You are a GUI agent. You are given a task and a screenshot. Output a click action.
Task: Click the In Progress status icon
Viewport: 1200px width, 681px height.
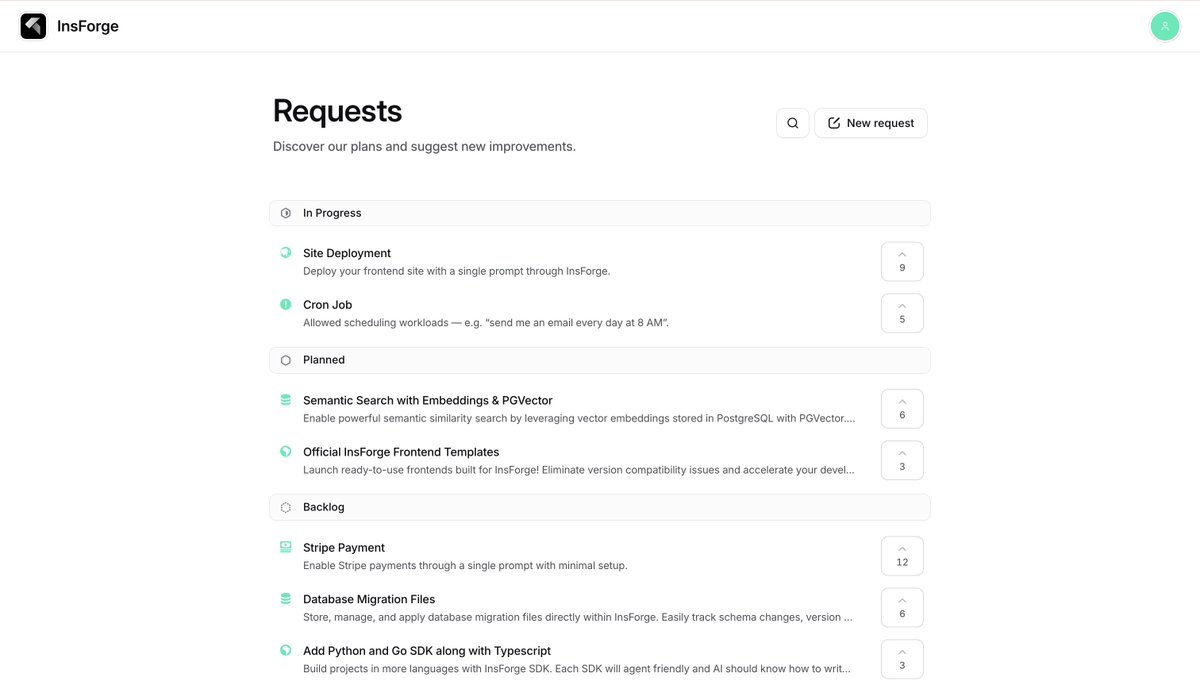point(286,213)
